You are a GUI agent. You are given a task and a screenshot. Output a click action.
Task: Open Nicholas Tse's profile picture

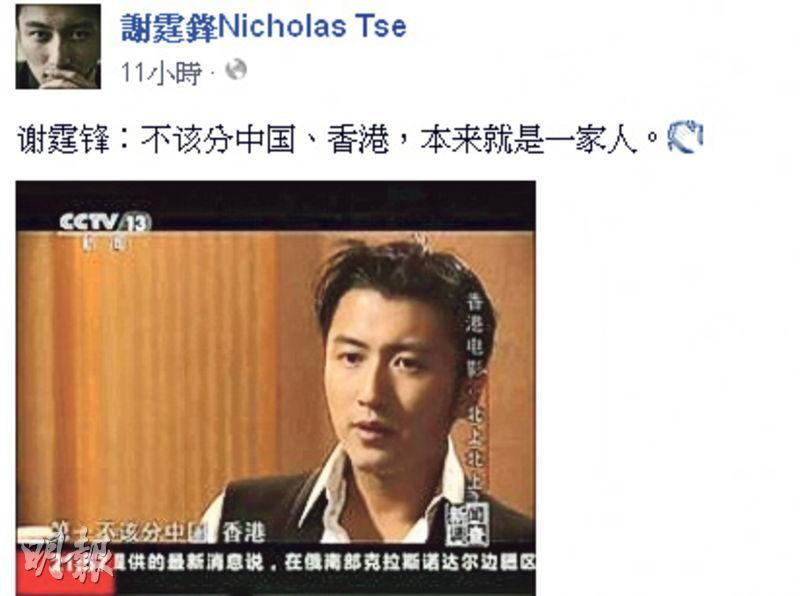coord(58,46)
